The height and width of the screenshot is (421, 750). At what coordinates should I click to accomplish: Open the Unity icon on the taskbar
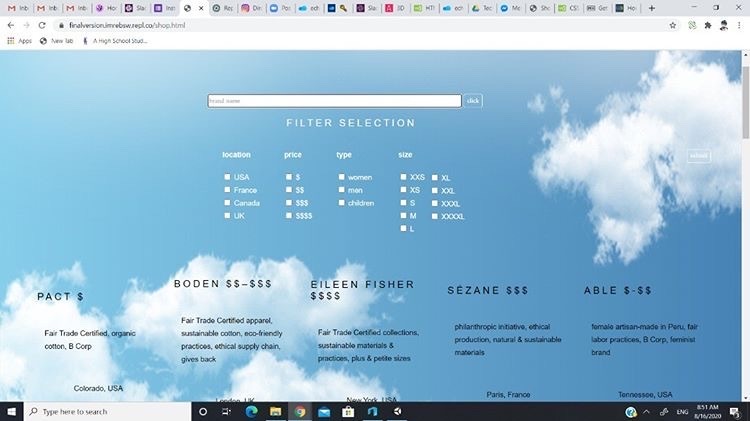[397, 411]
